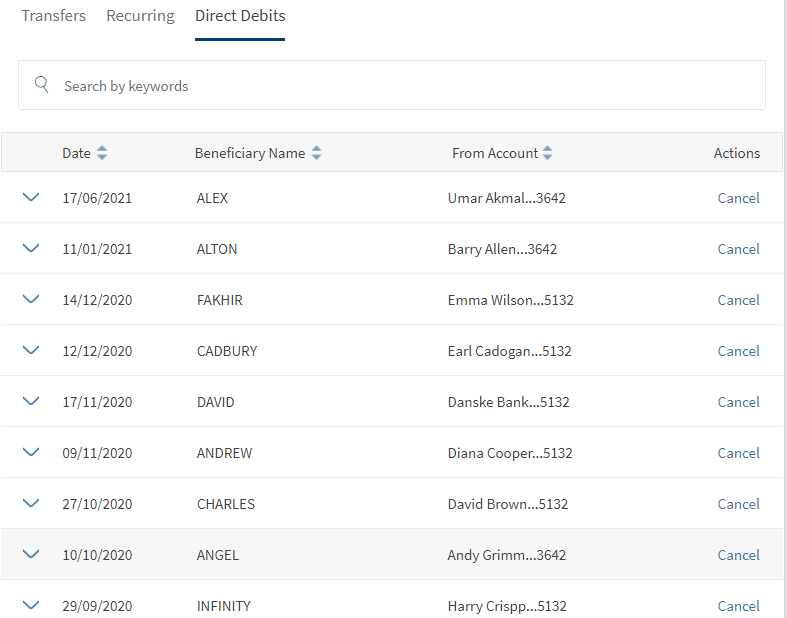Expand the FAKHIR row details
Viewport: 787px width, 618px height.
tap(31, 300)
